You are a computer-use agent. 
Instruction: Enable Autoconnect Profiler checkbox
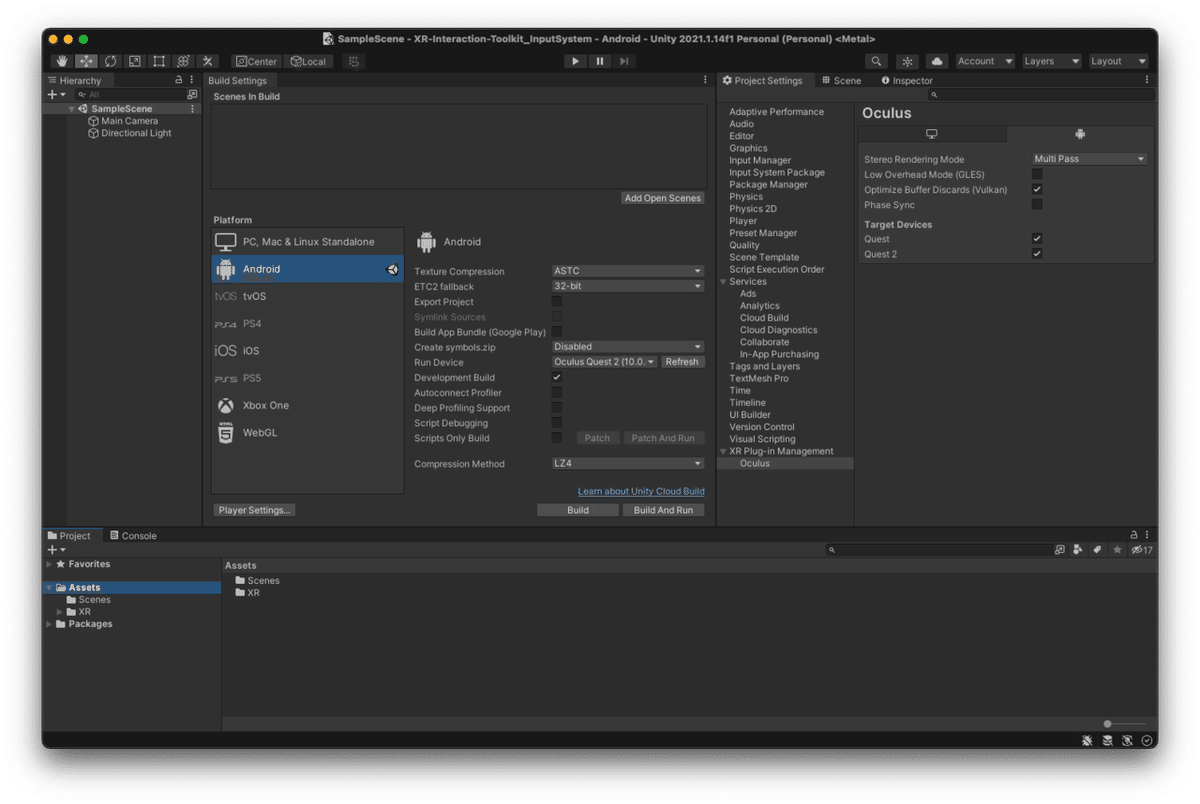(x=557, y=392)
